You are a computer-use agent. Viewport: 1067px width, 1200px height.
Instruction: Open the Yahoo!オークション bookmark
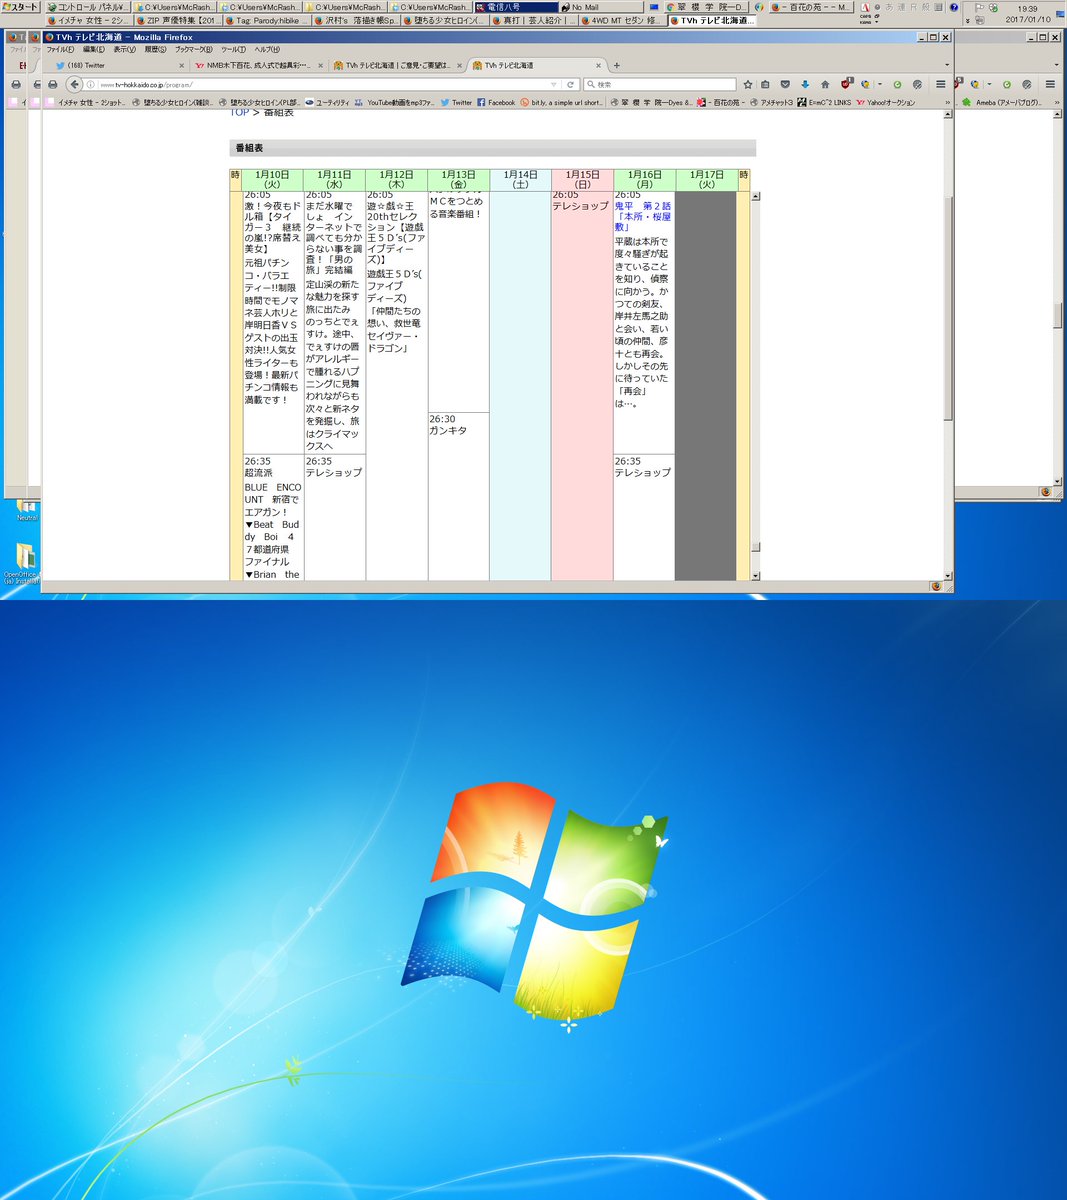[883, 102]
